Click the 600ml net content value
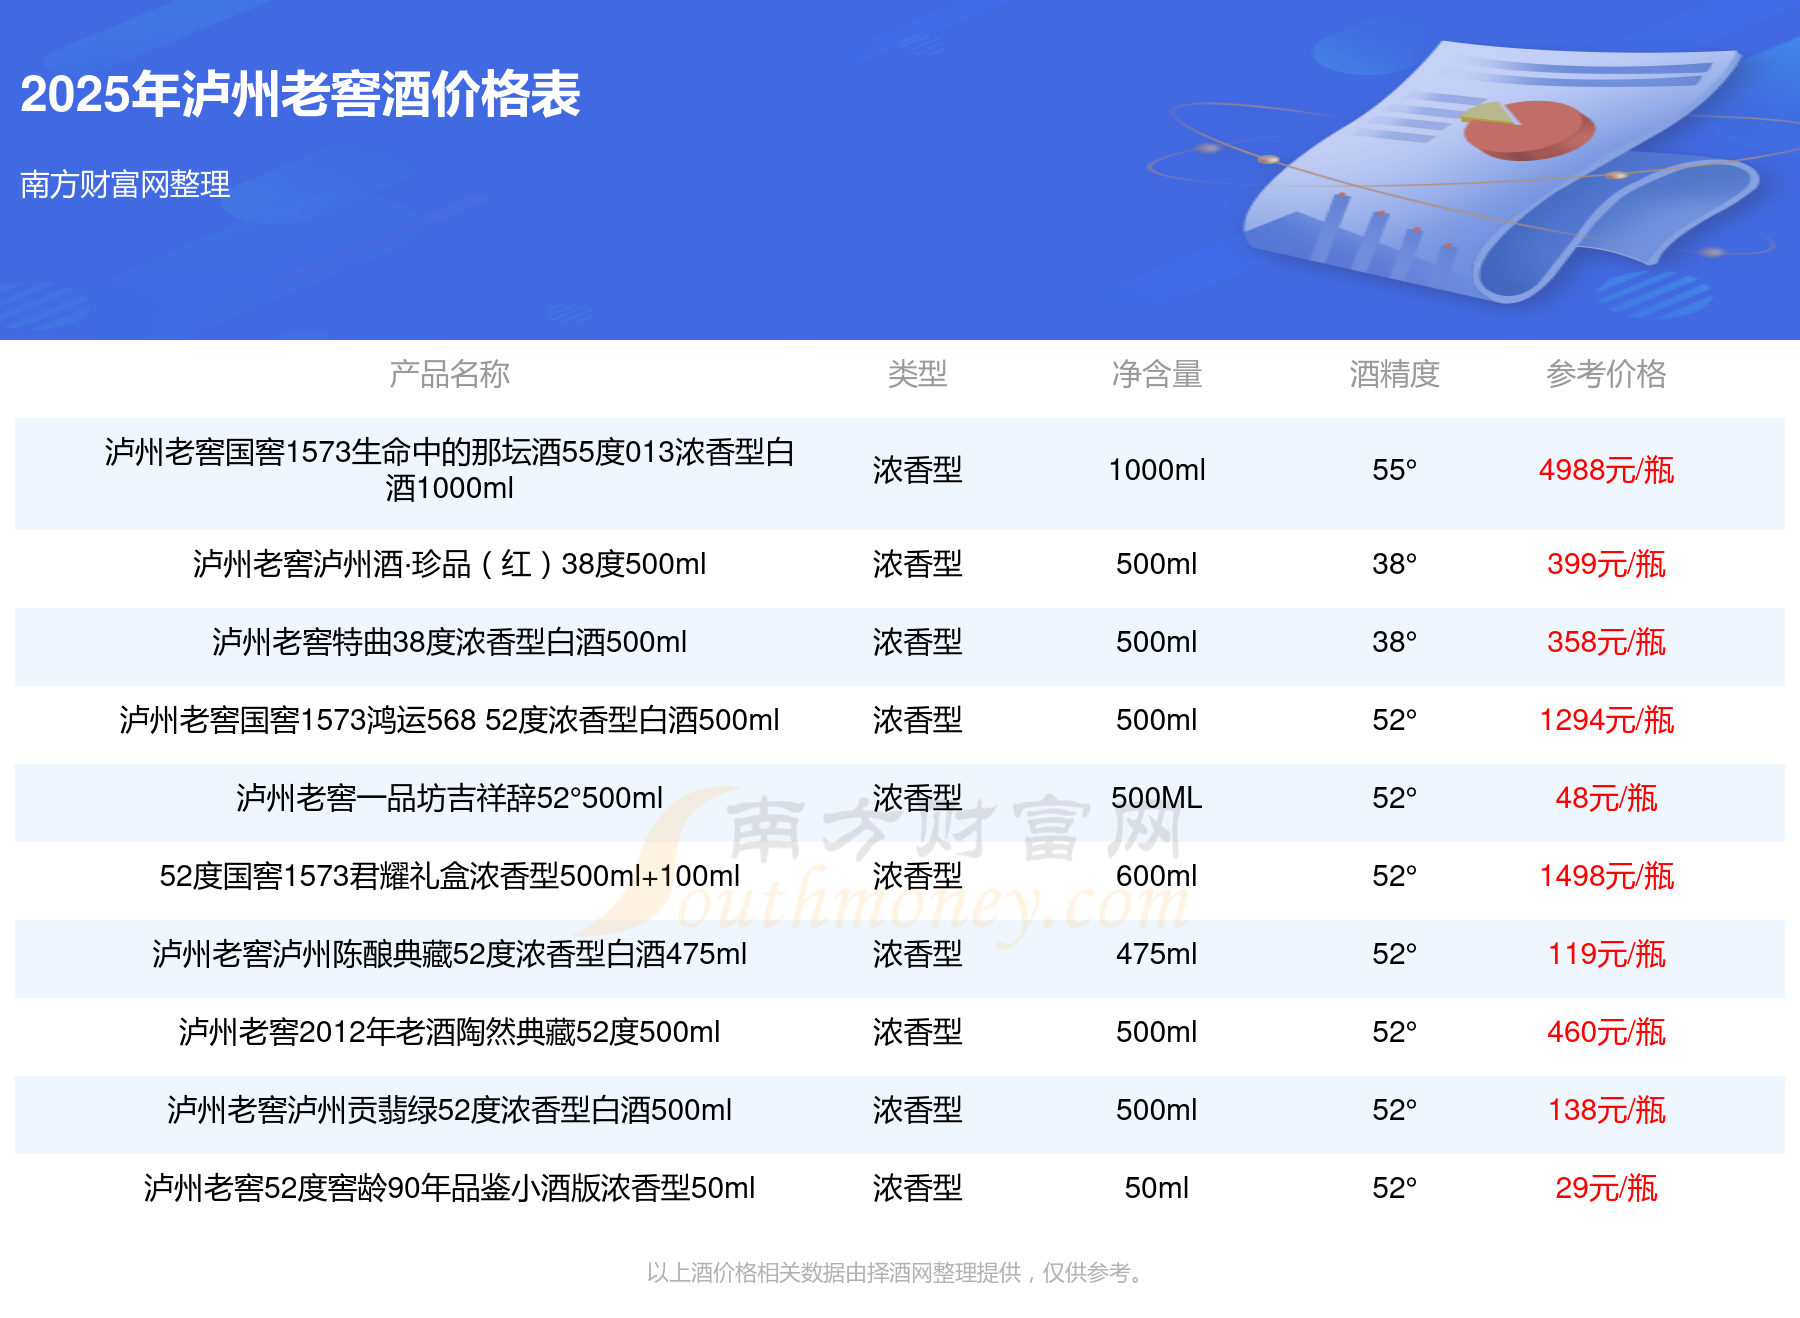Viewport: 1800px width, 1318px height. click(1156, 876)
